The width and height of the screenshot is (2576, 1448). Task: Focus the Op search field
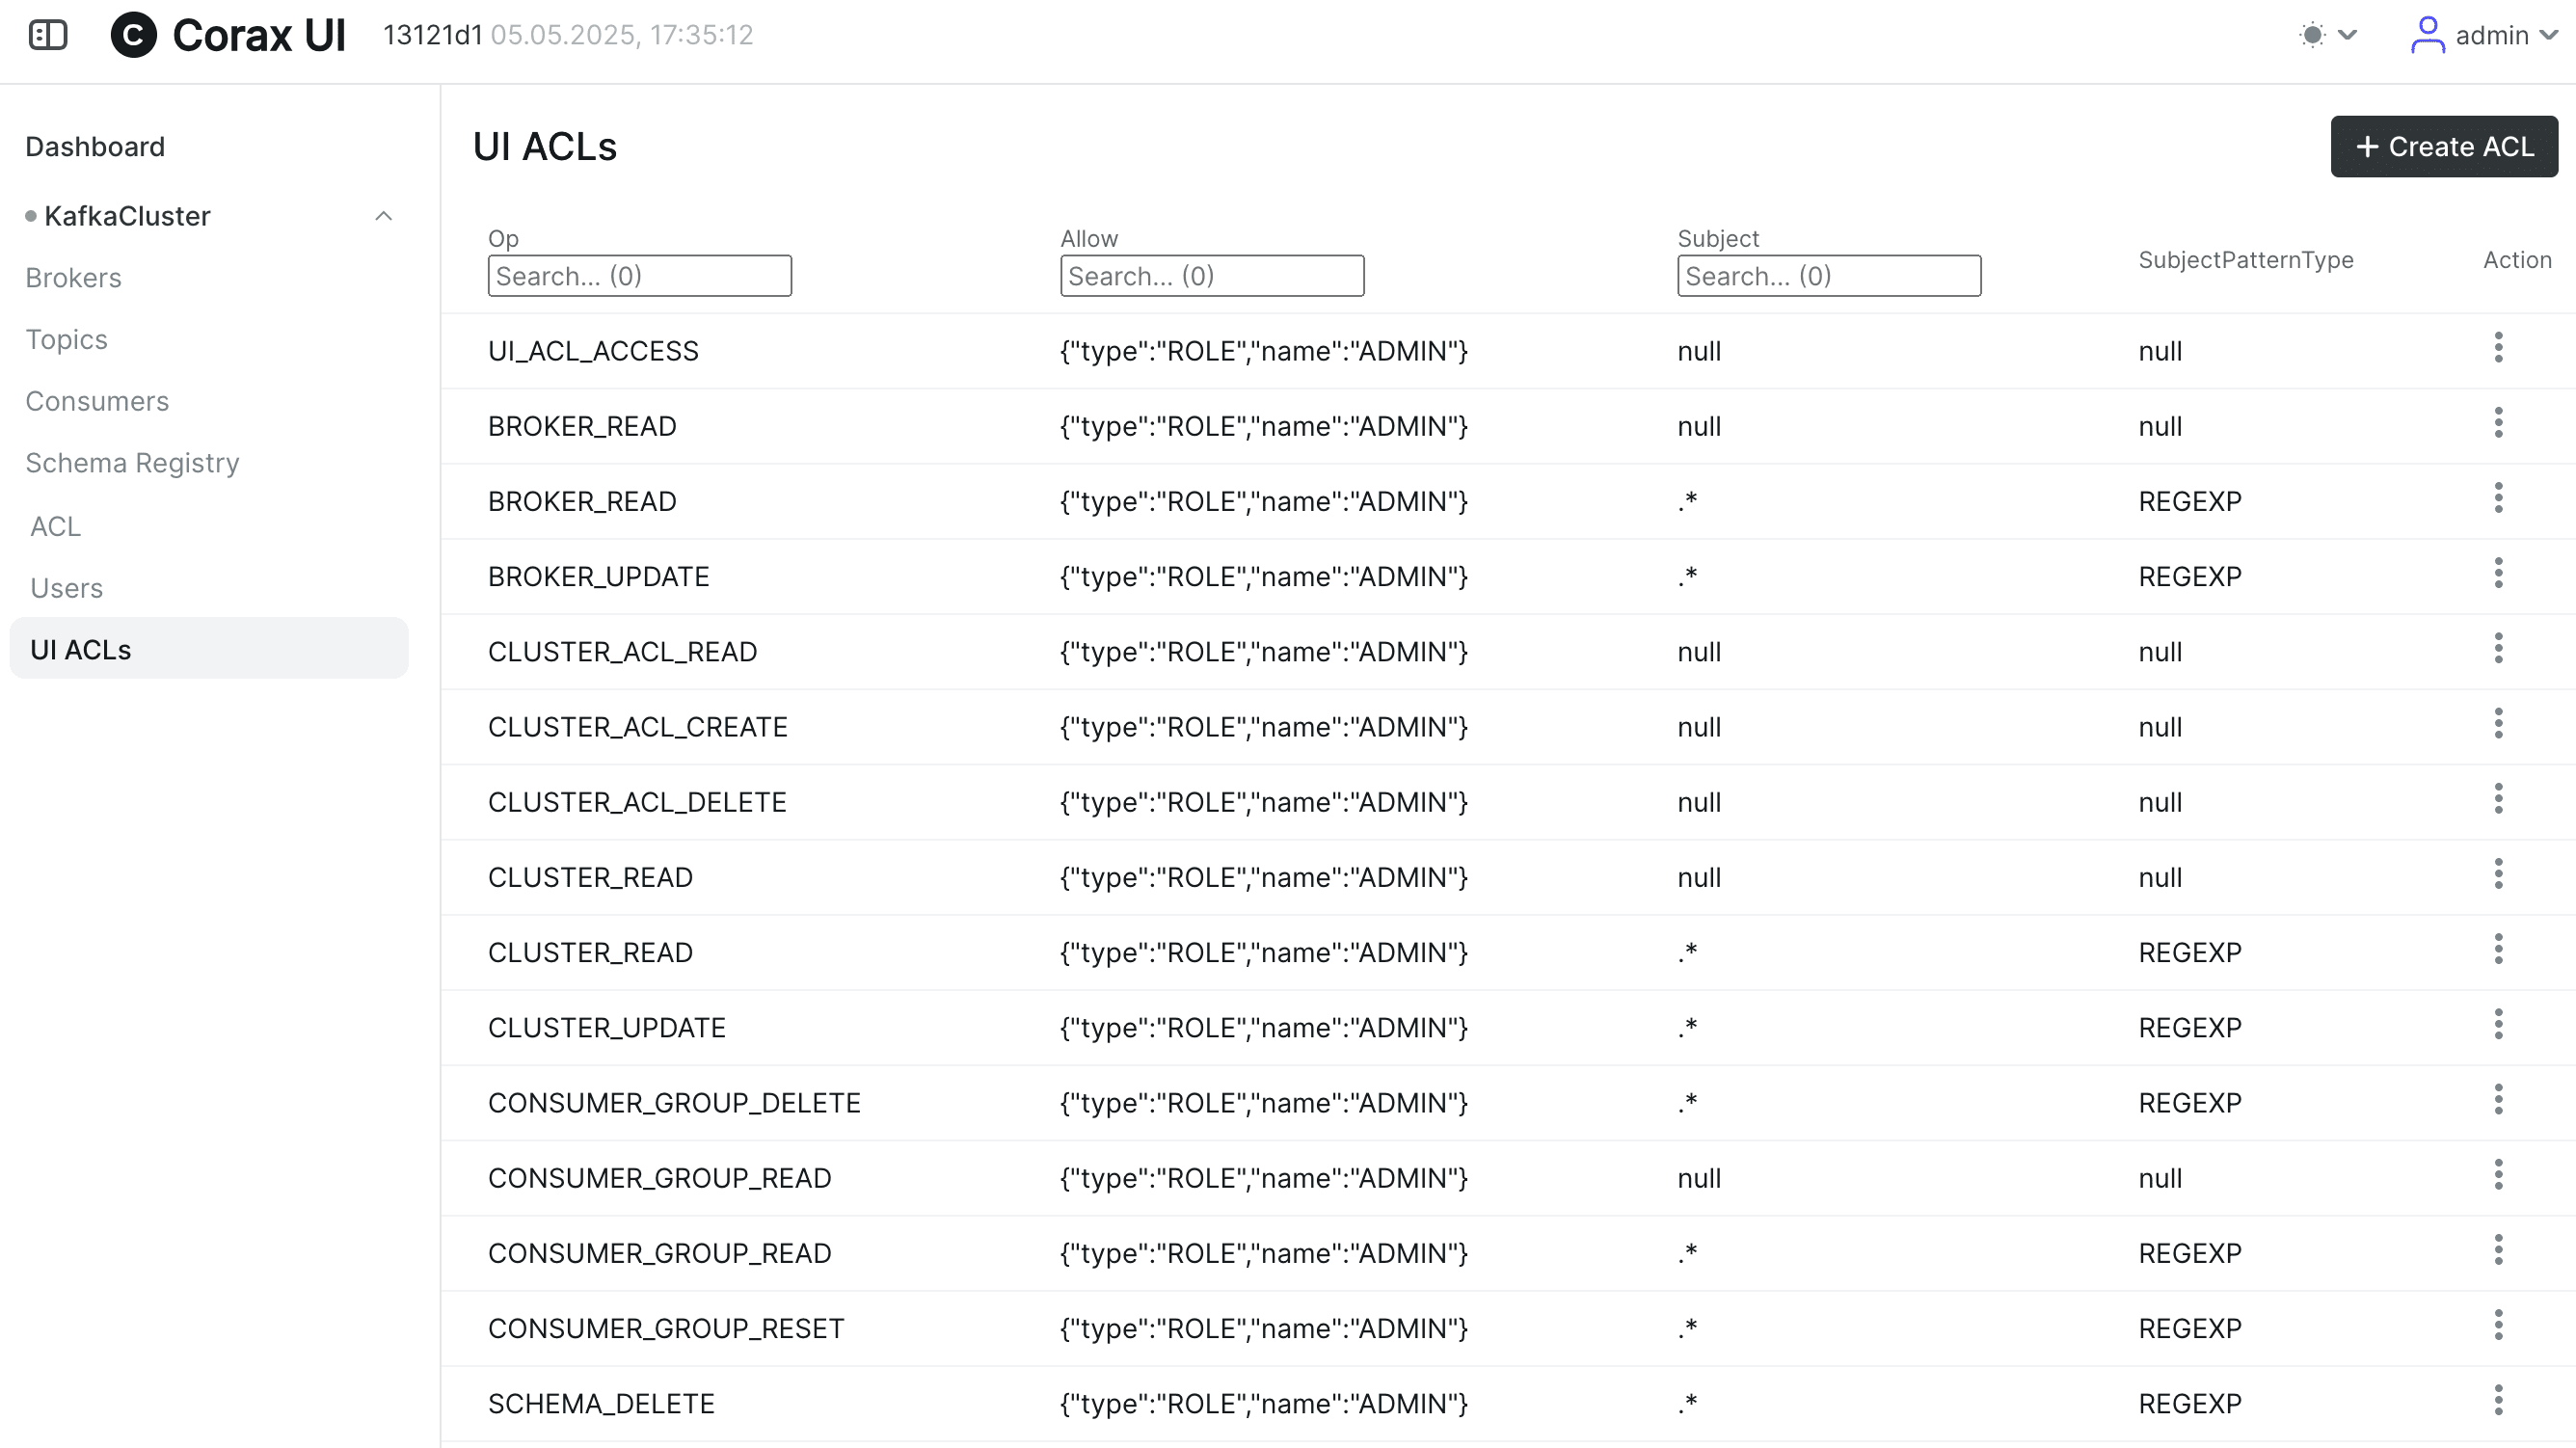coord(639,276)
